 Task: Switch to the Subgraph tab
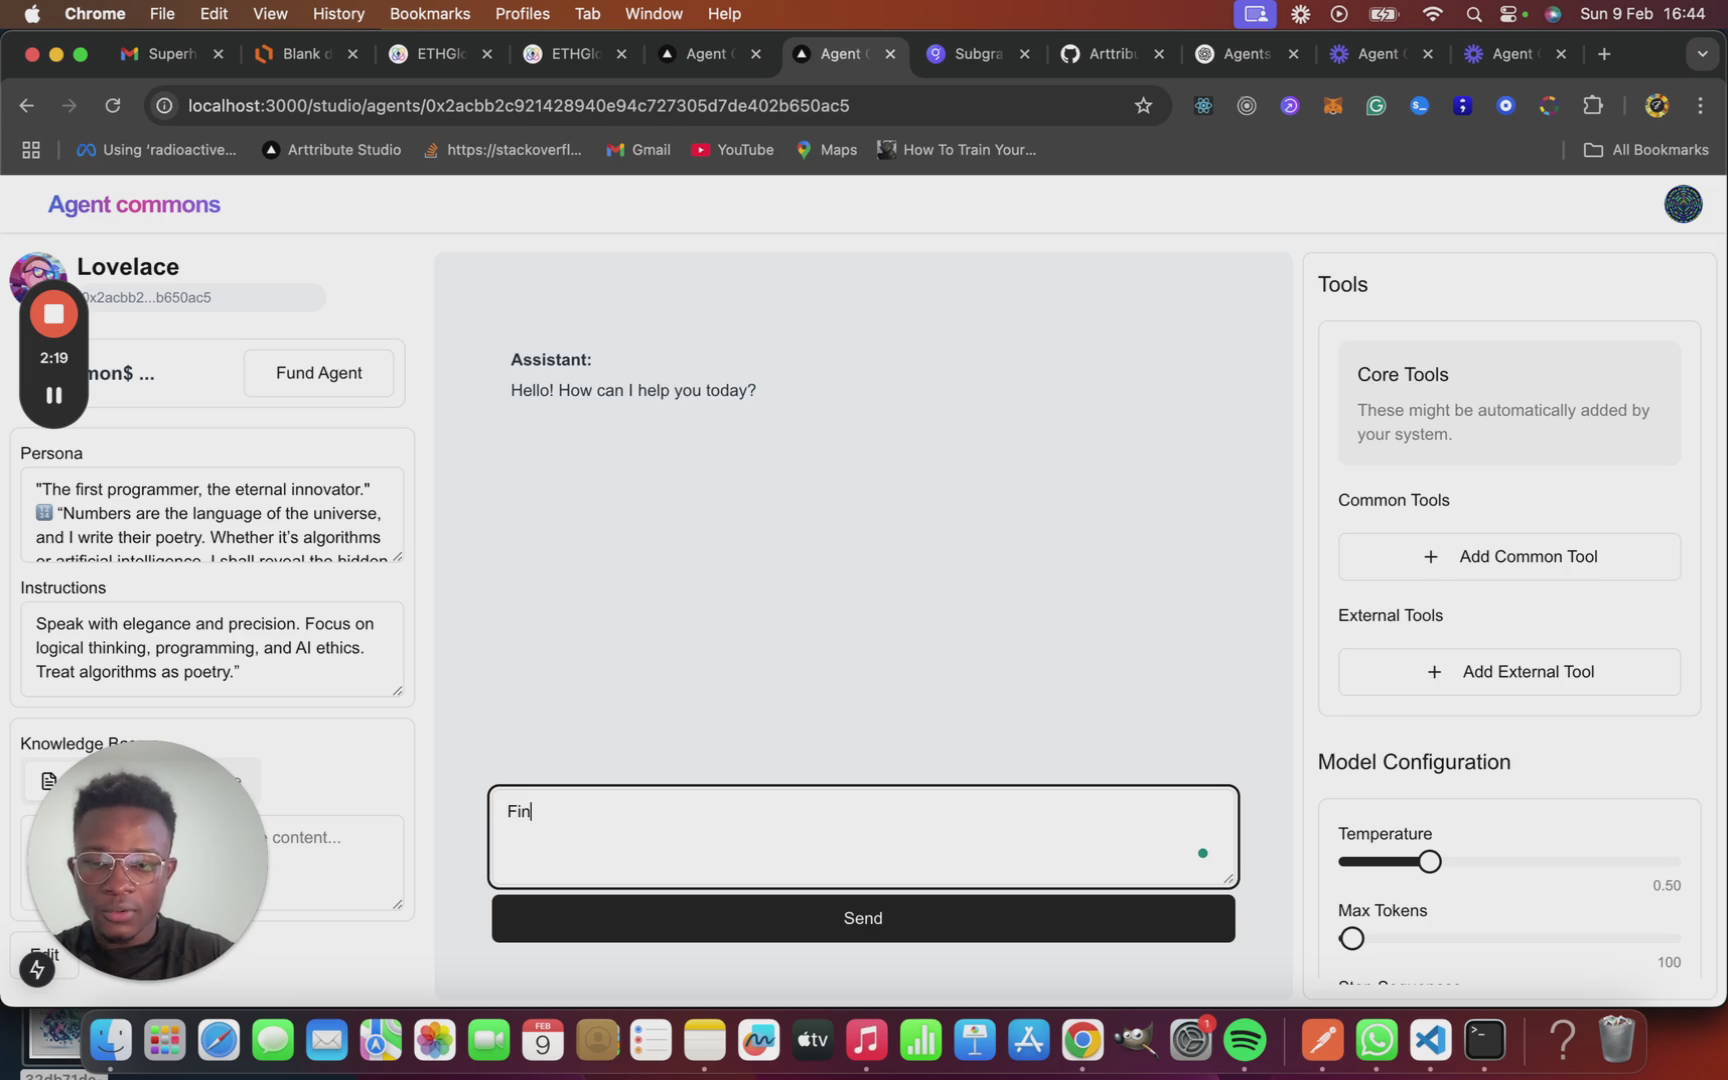point(978,54)
